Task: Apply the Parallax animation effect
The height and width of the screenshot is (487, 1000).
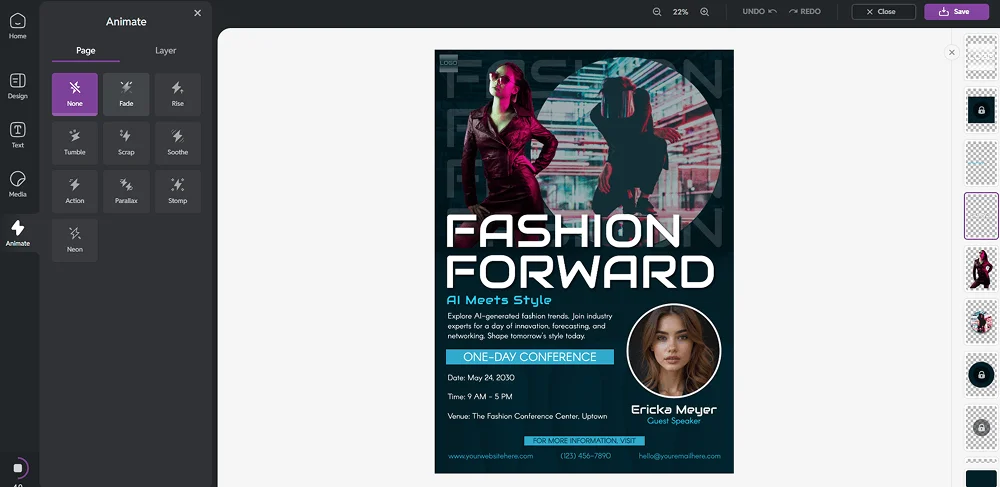Action: pos(126,191)
